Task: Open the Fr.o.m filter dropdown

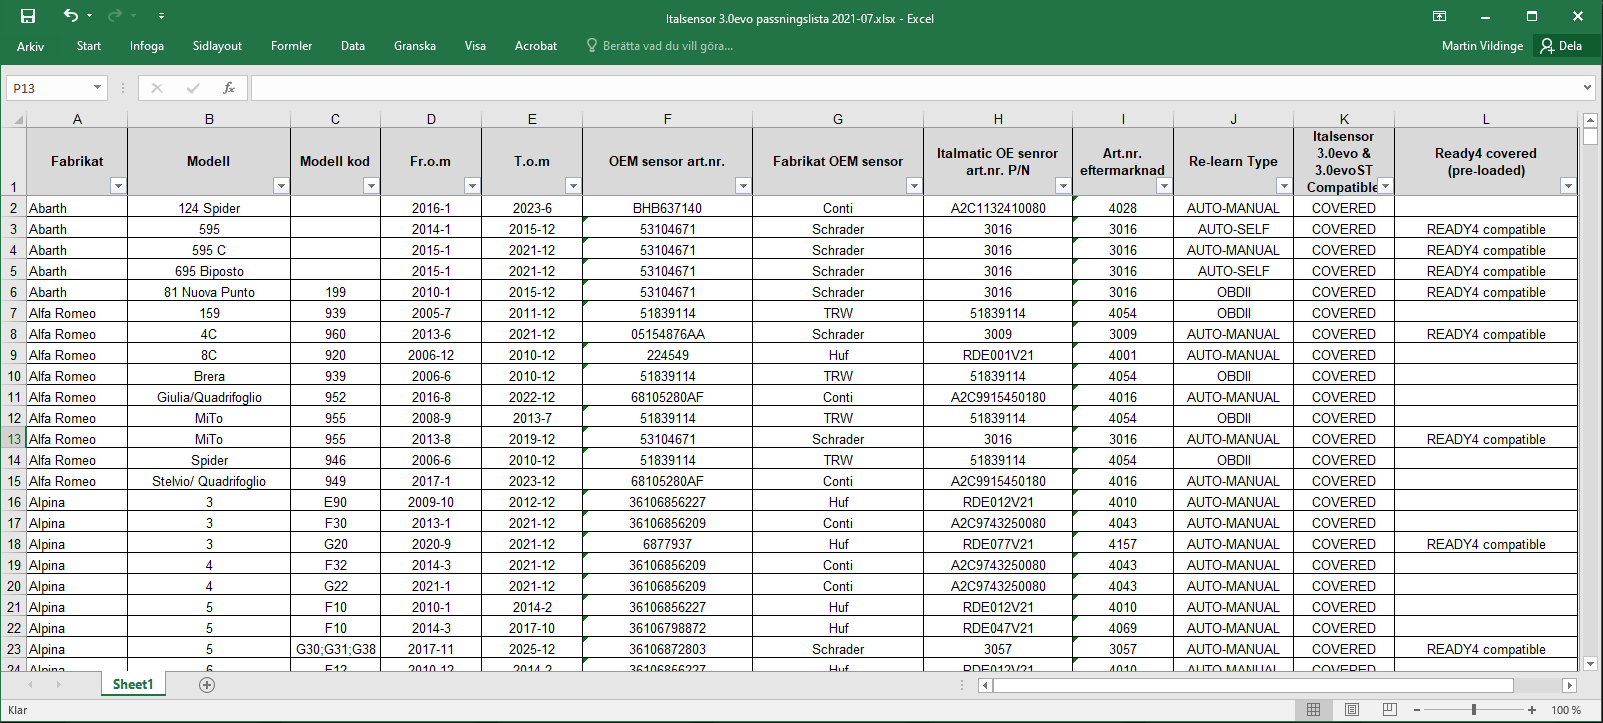Action: click(x=472, y=186)
